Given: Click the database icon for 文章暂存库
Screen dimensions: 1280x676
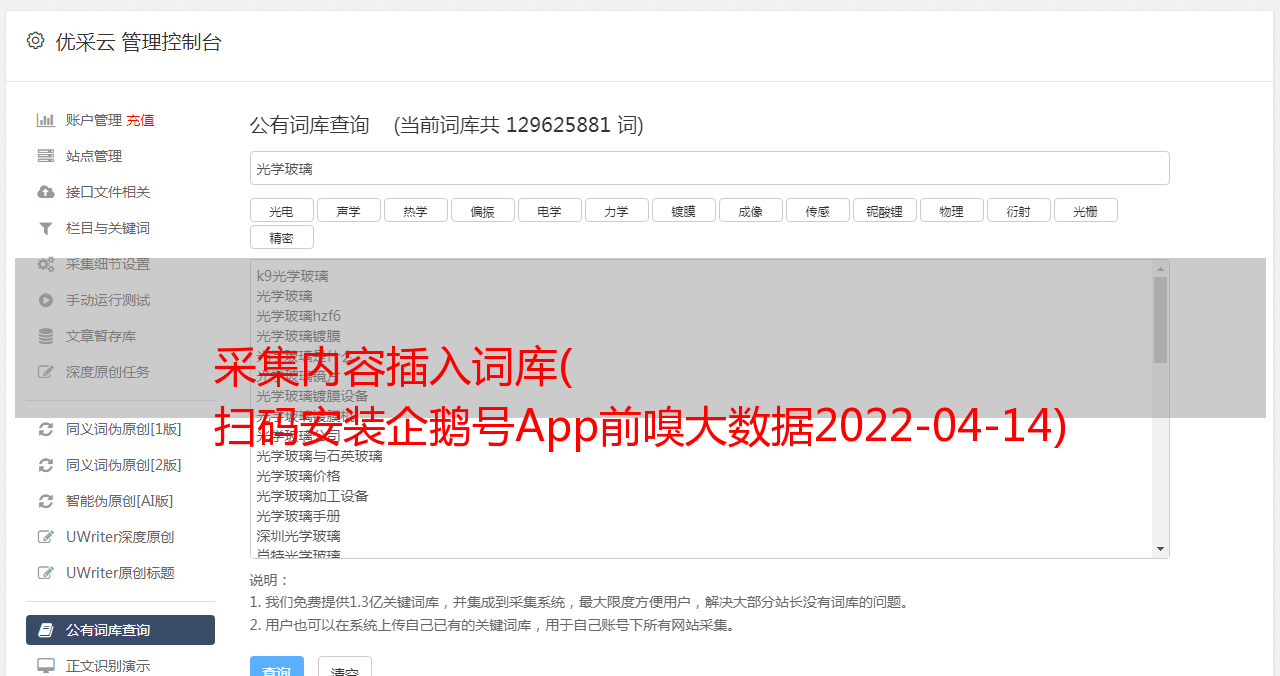Looking at the screenshot, I should coord(45,336).
